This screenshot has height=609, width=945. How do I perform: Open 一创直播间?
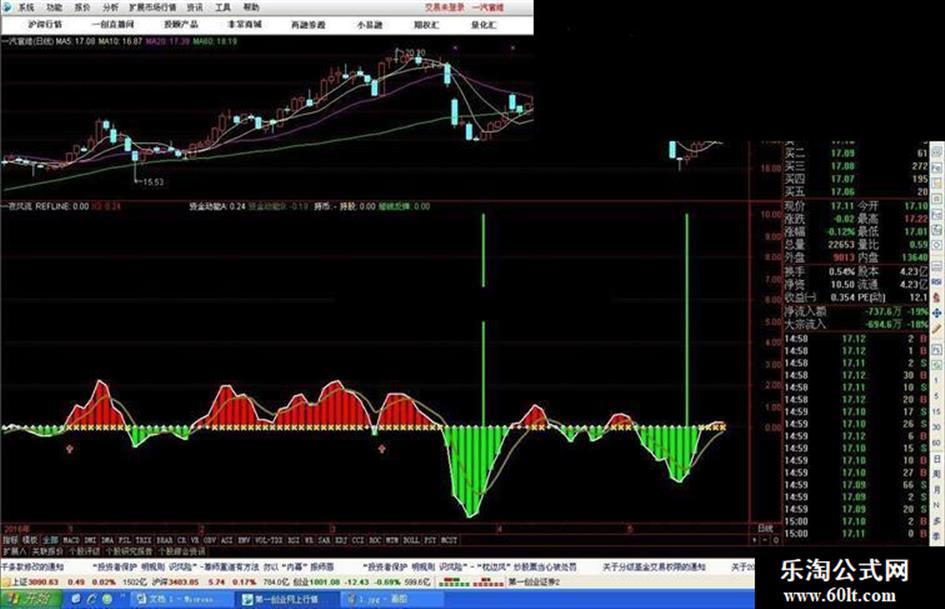(x=113, y=25)
